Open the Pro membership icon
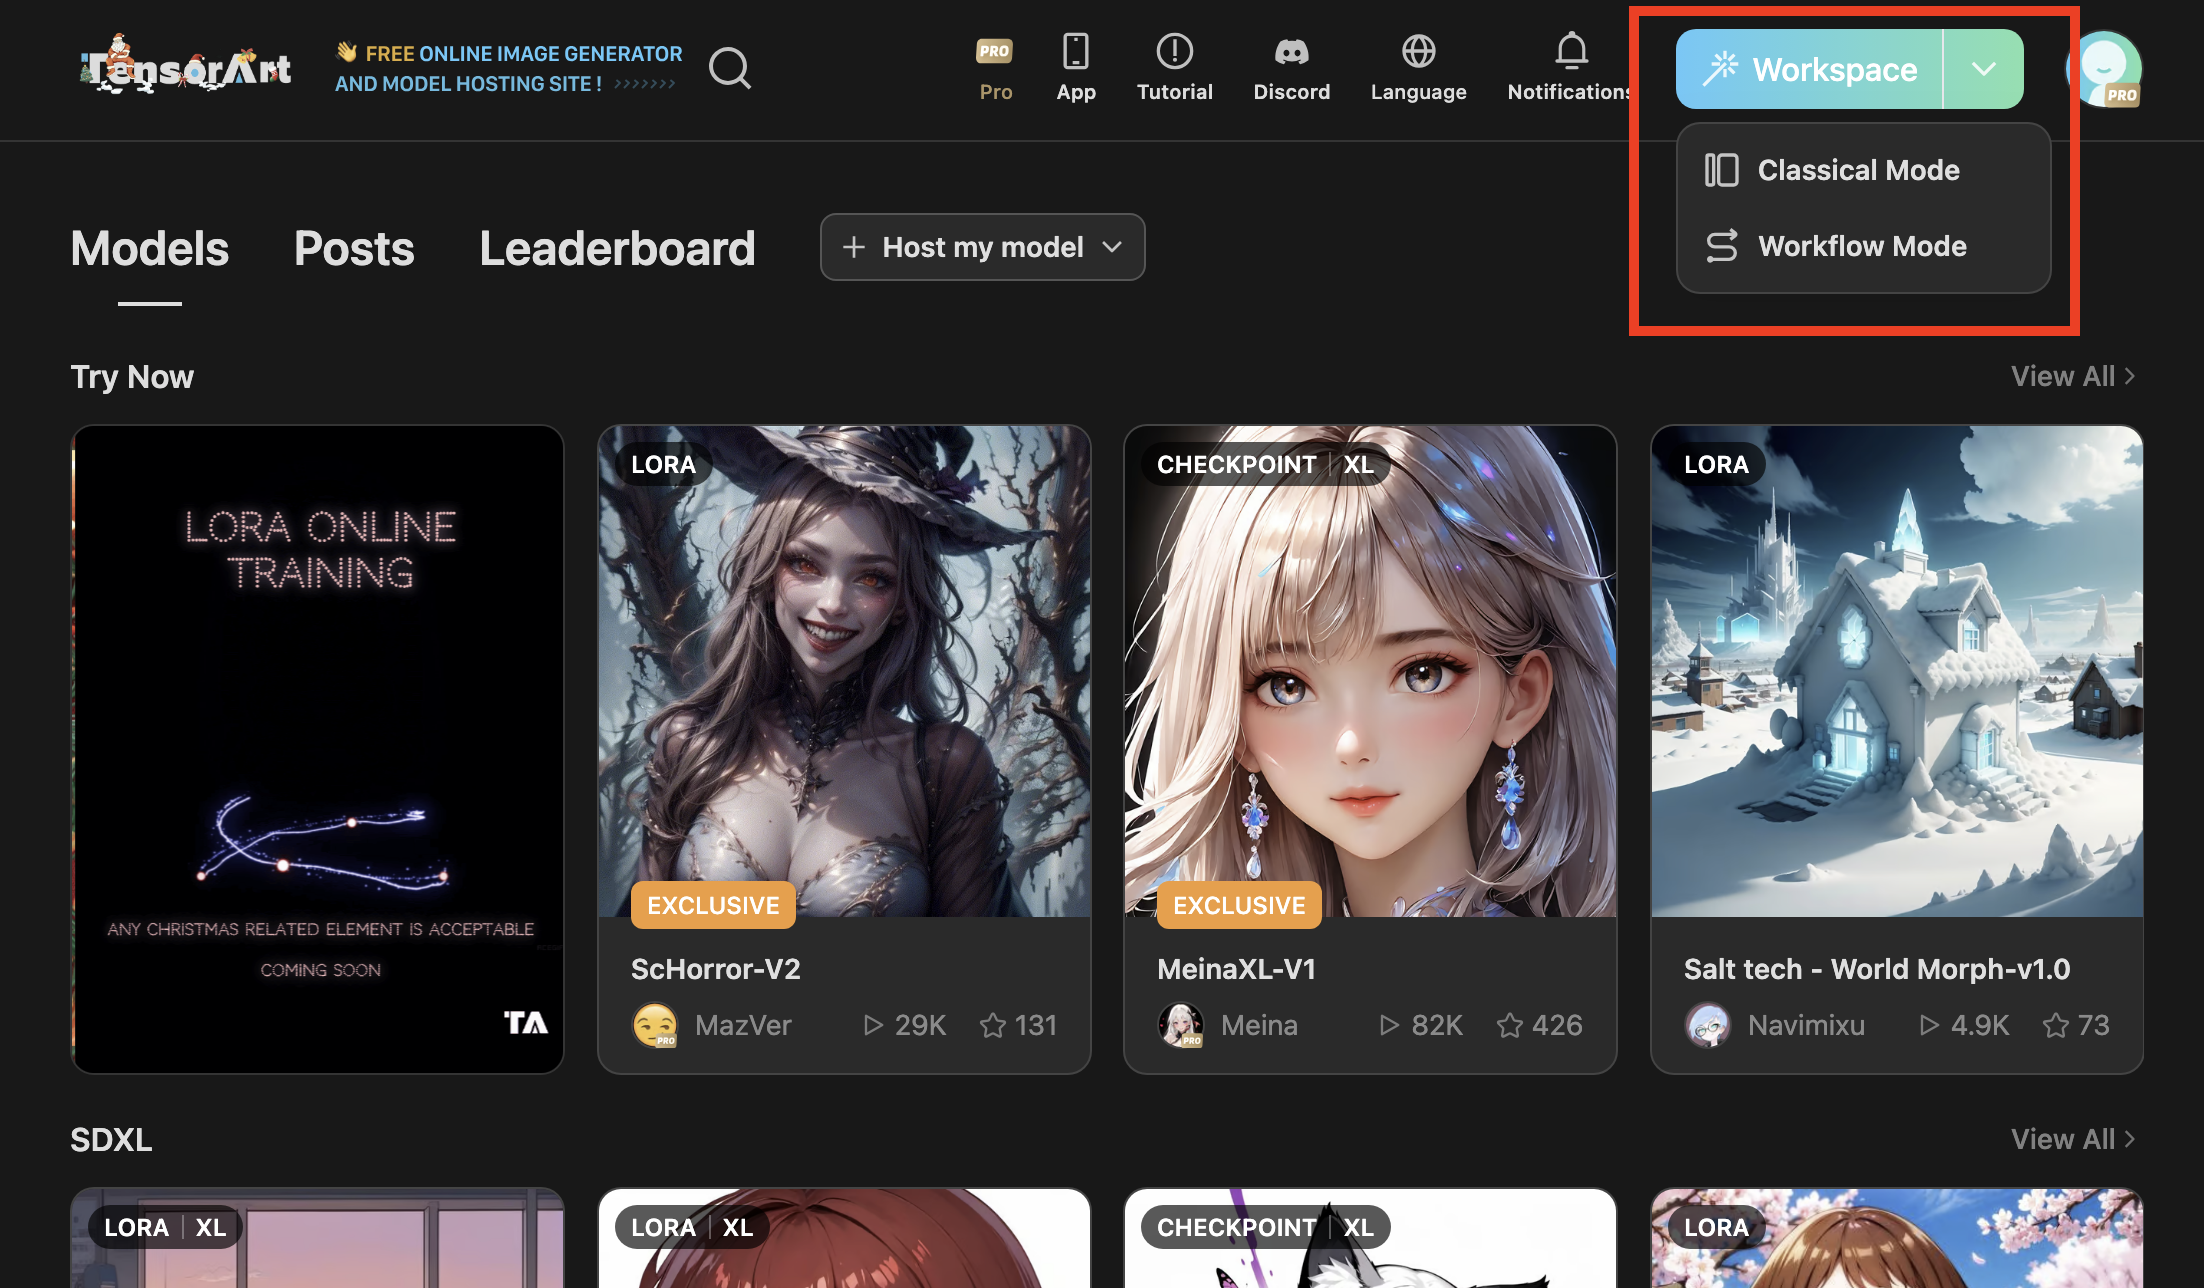The width and height of the screenshot is (2204, 1288). pyautogui.click(x=995, y=51)
